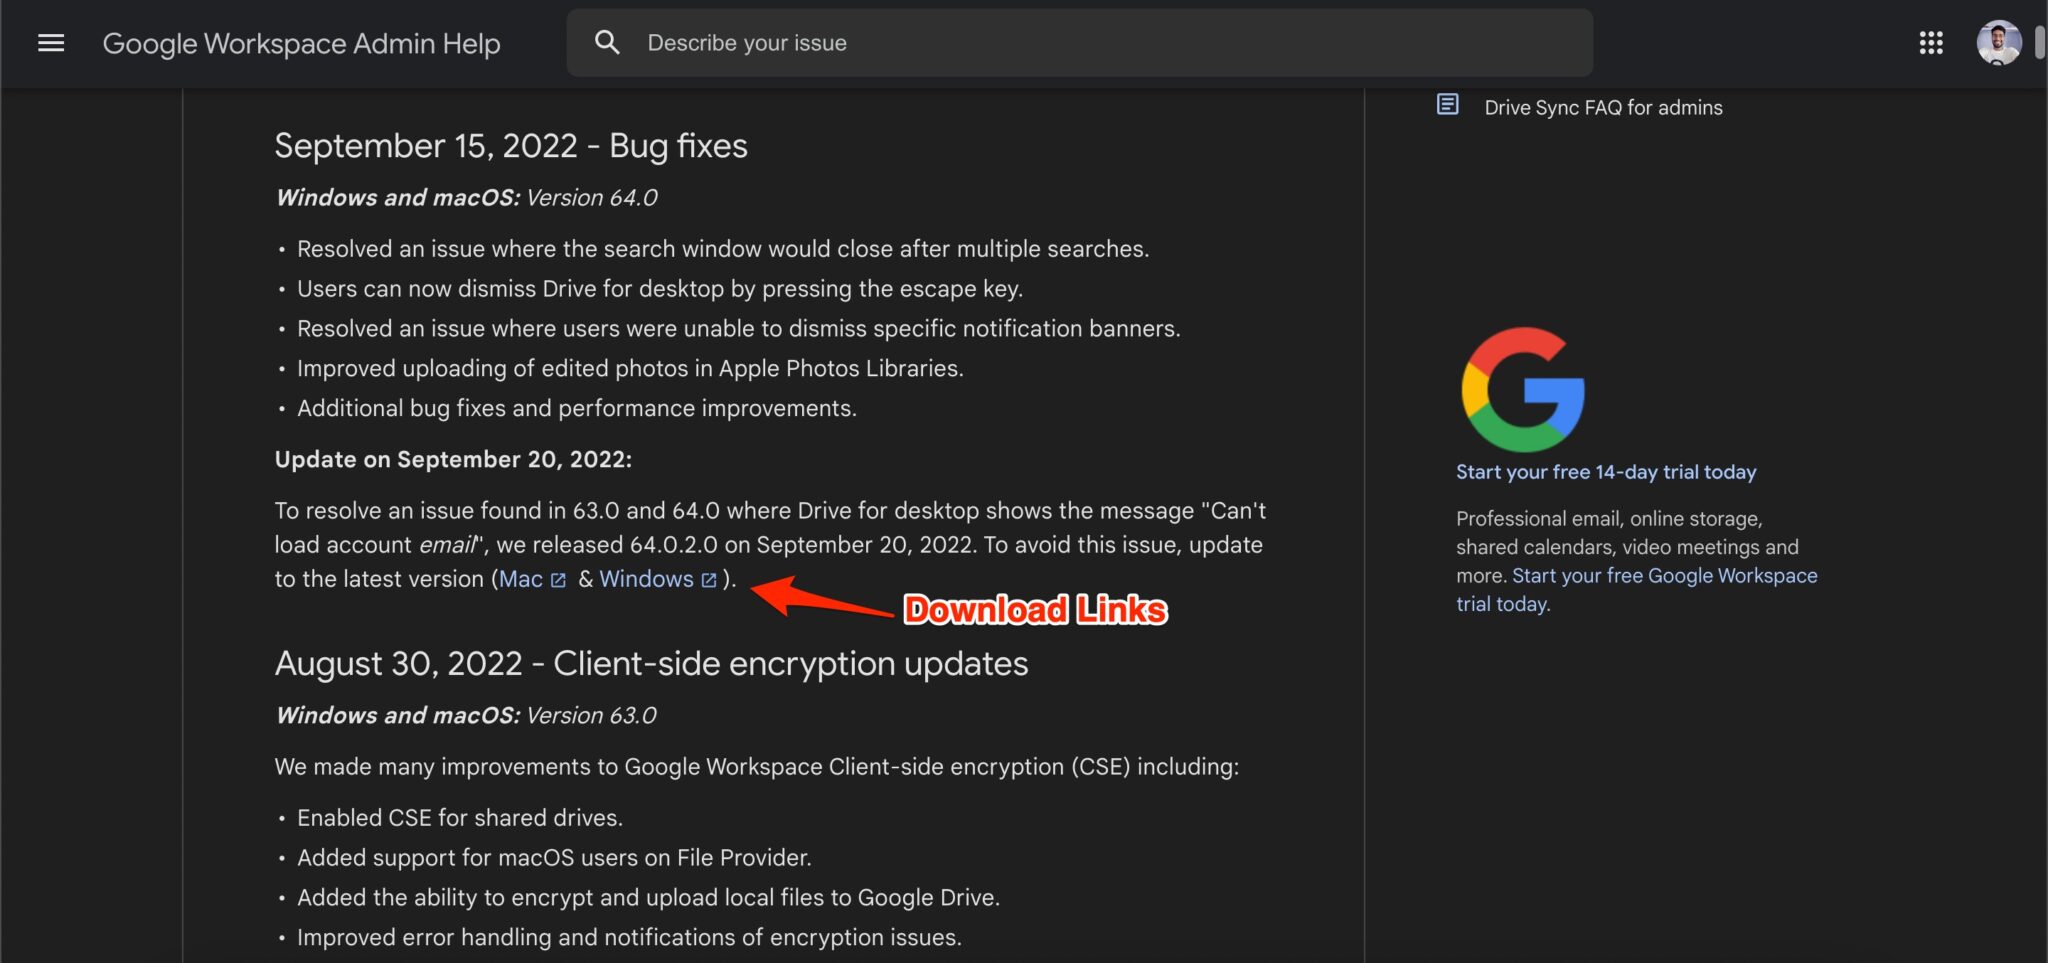Open the navigation hamburger menu
This screenshot has height=963, width=2048.
point(50,42)
